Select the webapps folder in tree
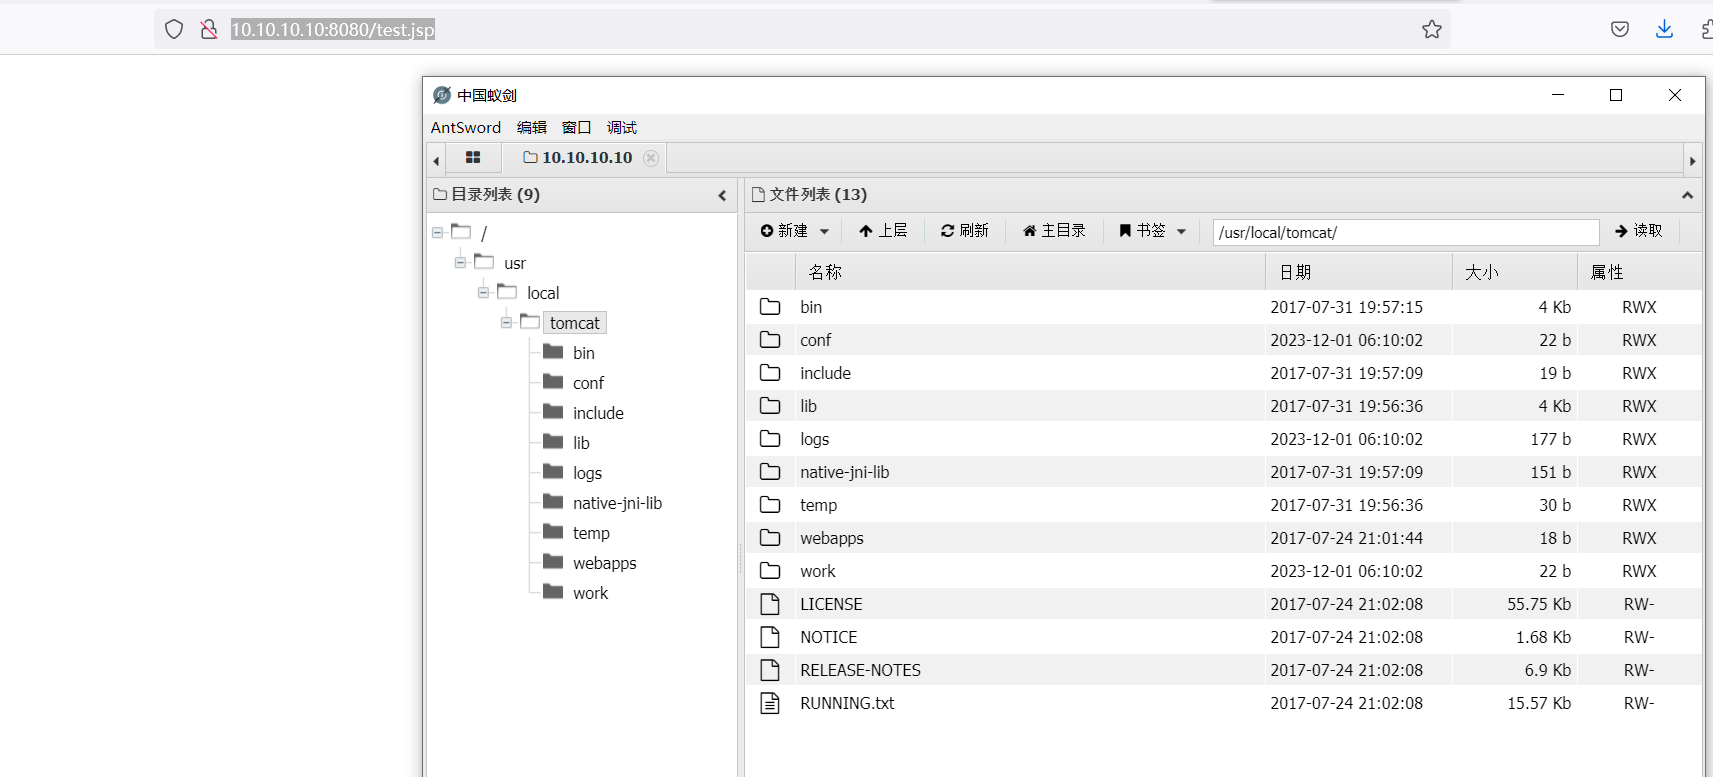The width and height of the screenshot is (1713, 777). point(604,563)
